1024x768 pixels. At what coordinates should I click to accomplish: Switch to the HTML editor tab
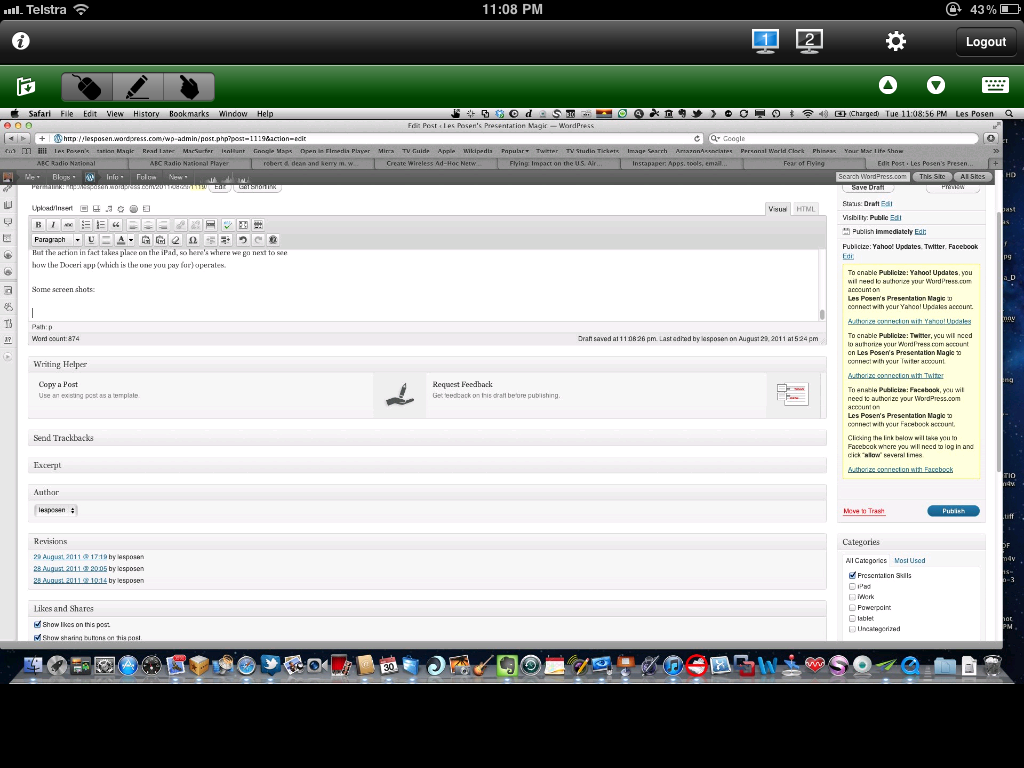pyautogui.click(x=805, y=208)
